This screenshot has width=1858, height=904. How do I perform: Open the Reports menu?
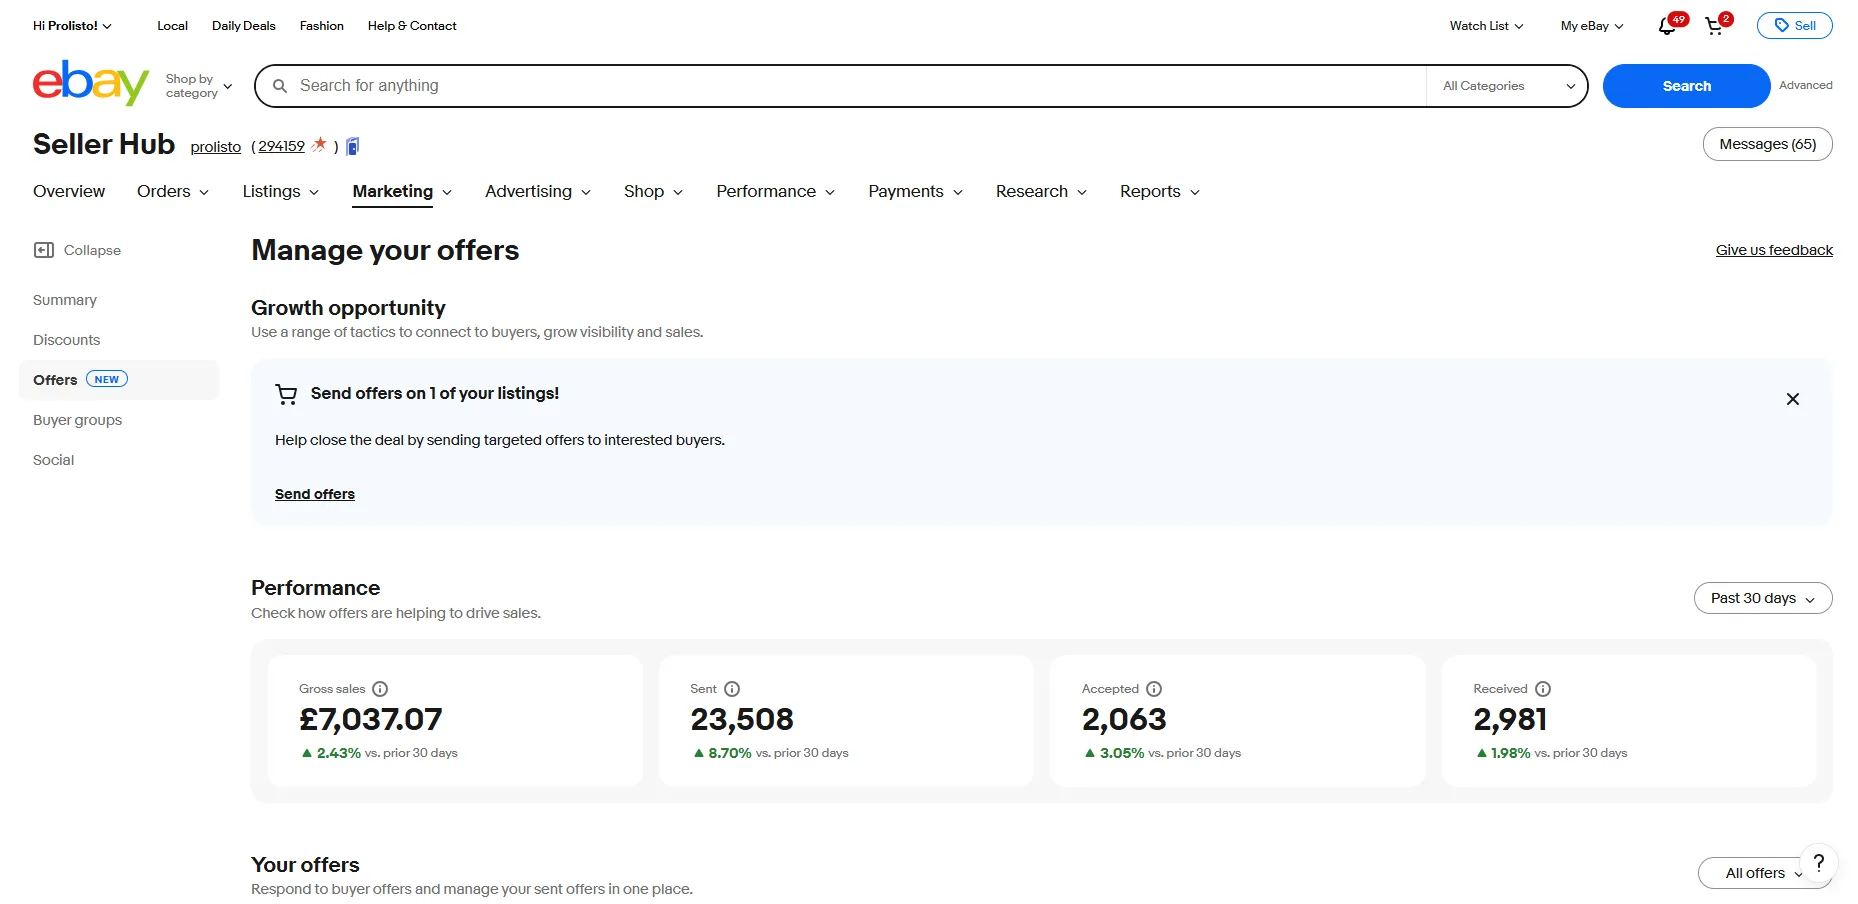(x=1160, y=192)
